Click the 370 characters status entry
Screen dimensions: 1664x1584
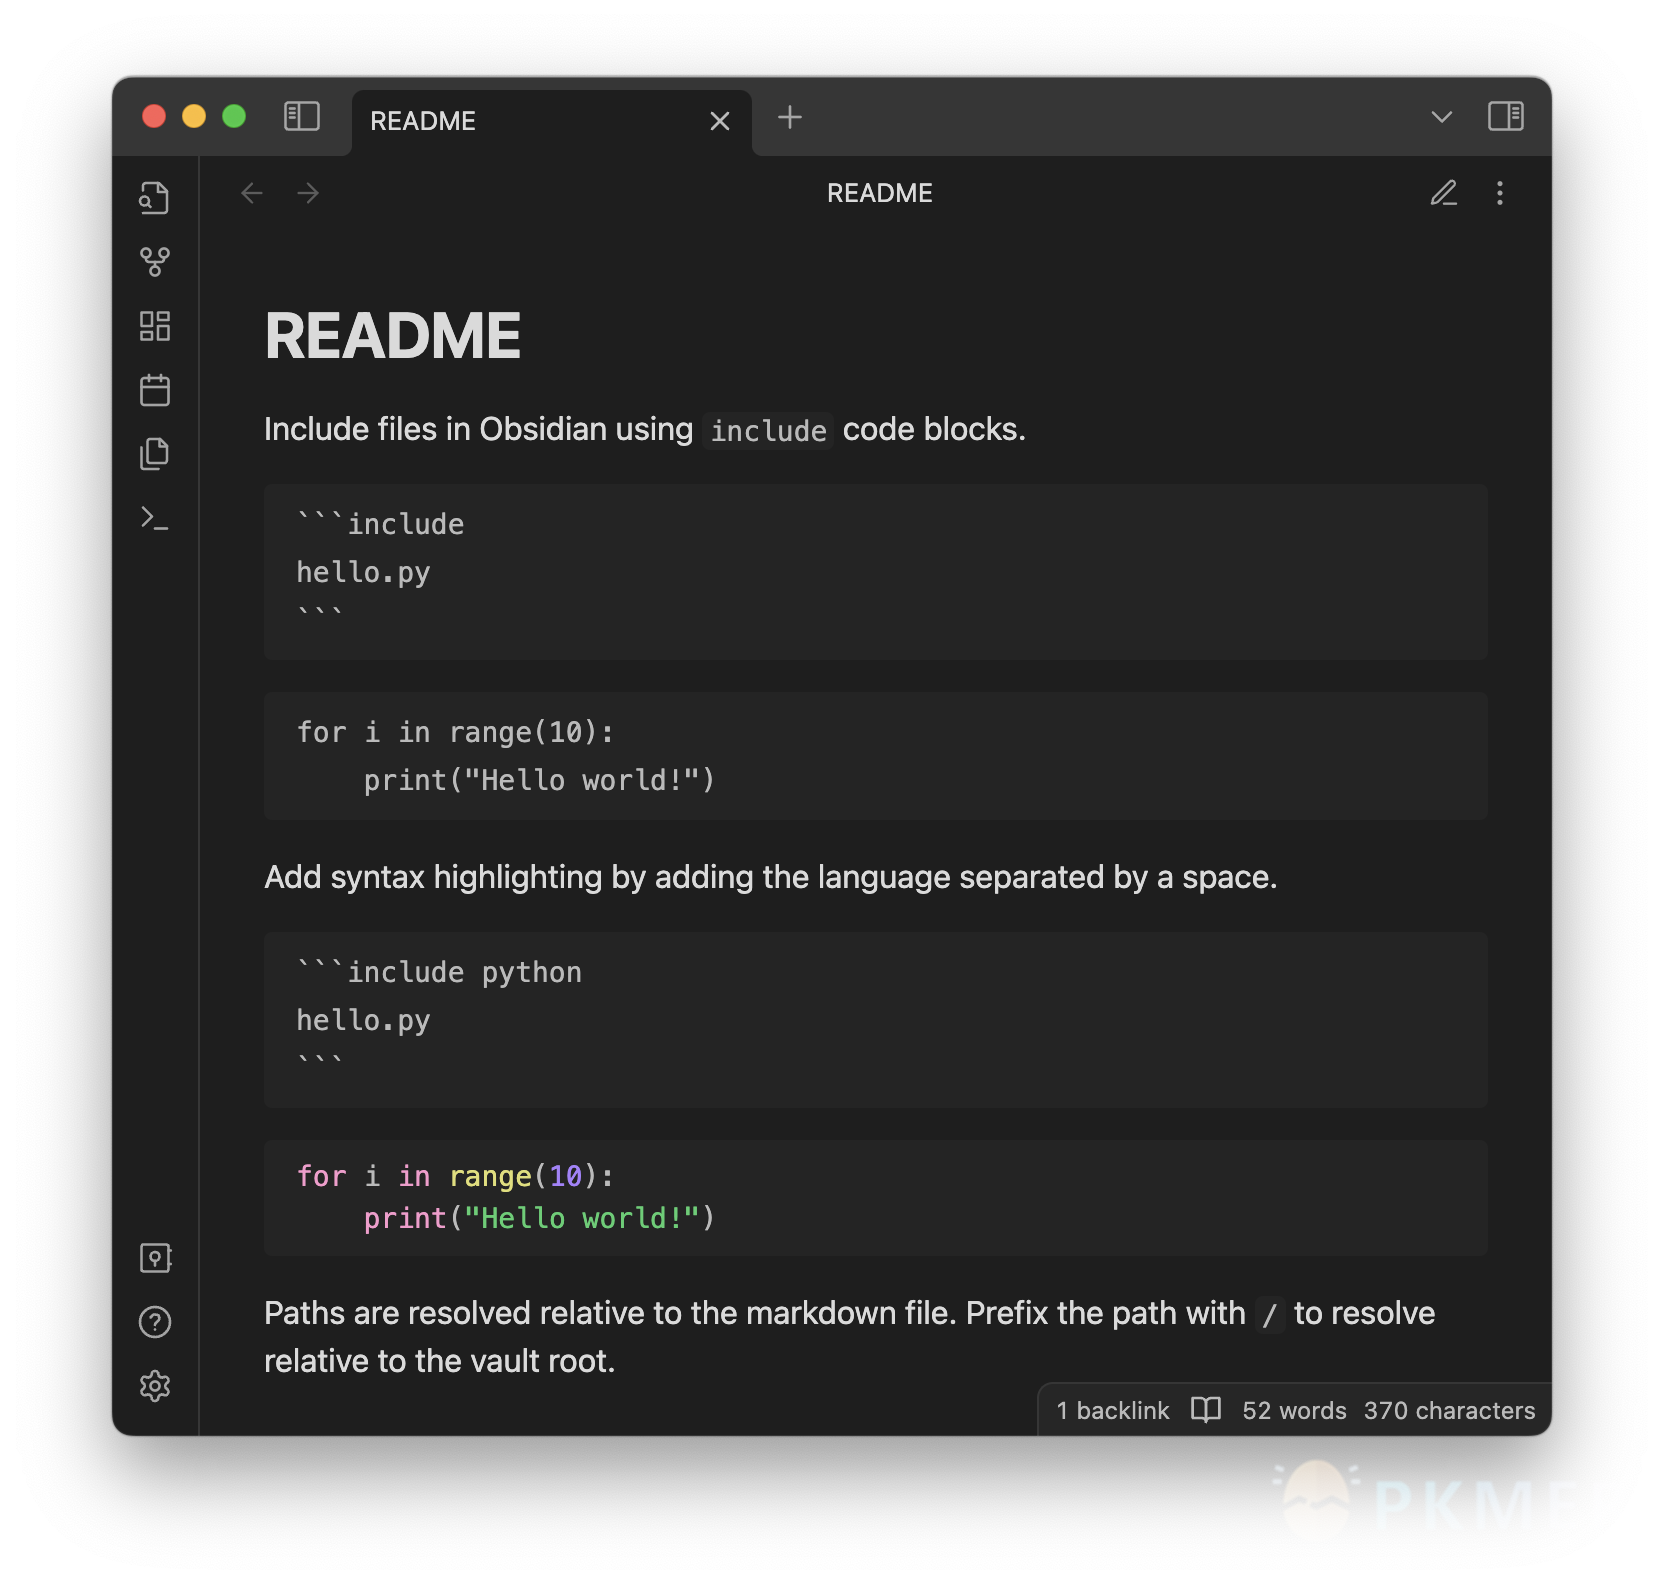point(1449,1410)
